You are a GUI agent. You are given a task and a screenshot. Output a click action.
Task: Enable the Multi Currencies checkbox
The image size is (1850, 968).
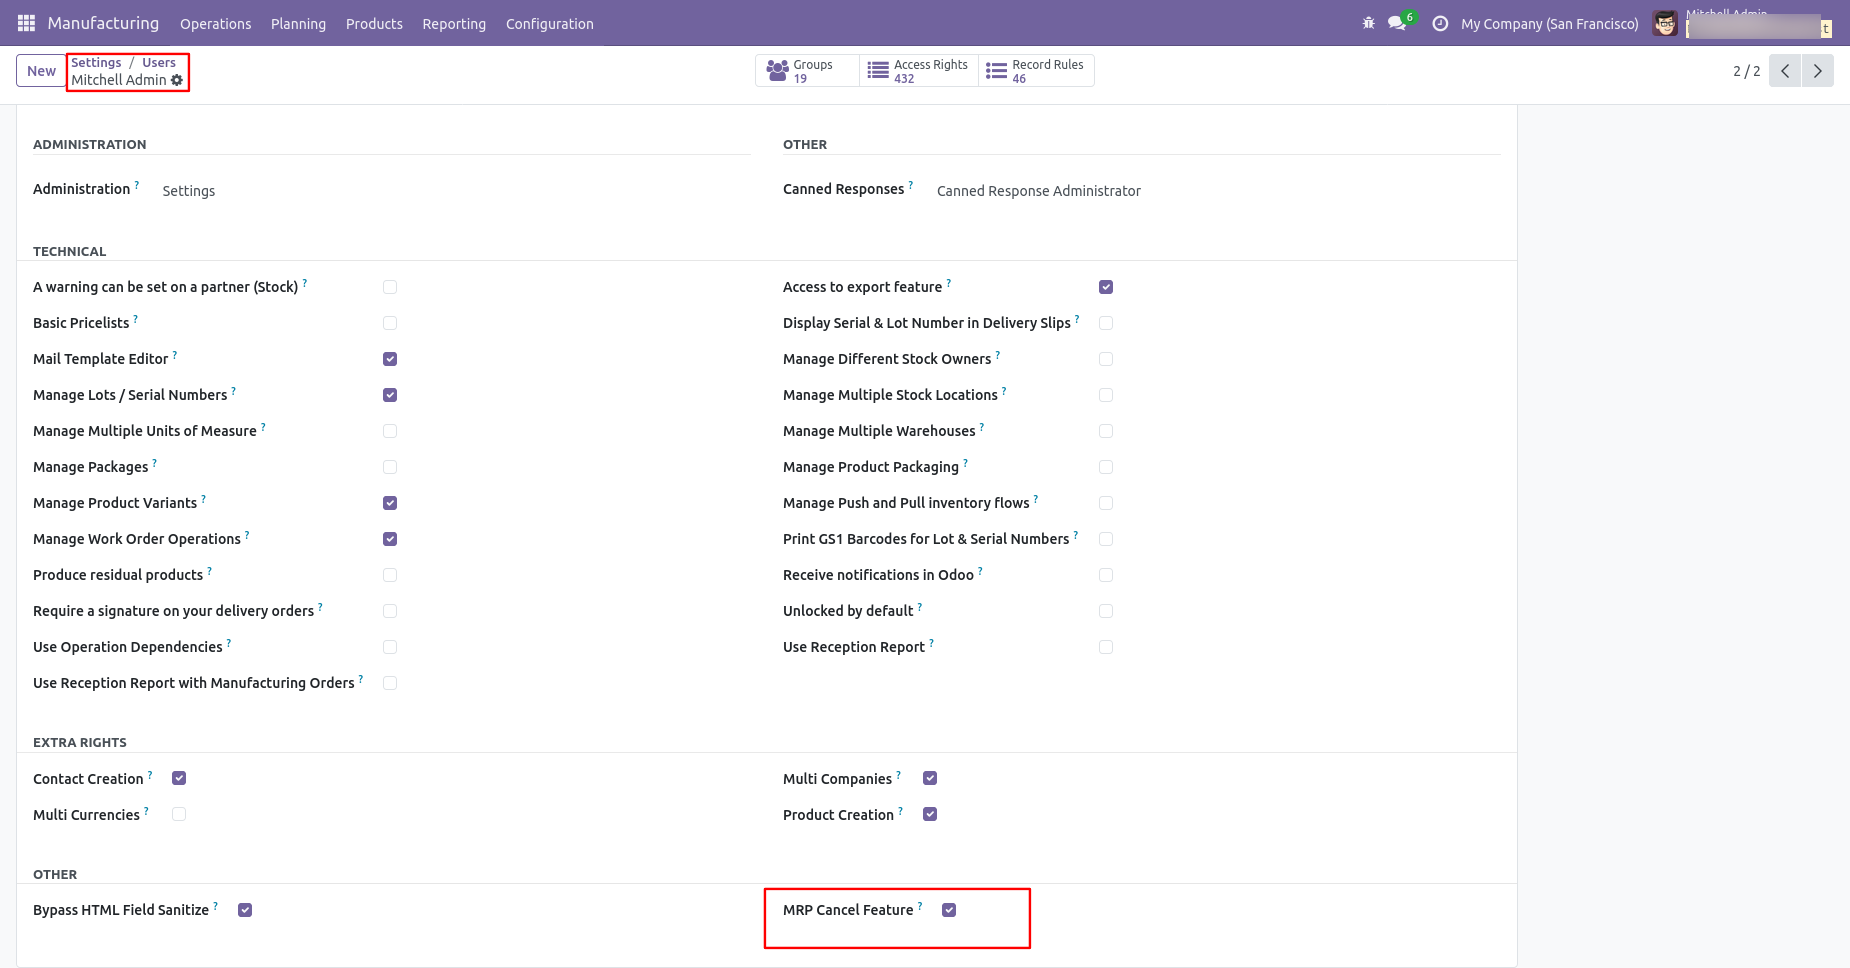(x=179, y=814)
